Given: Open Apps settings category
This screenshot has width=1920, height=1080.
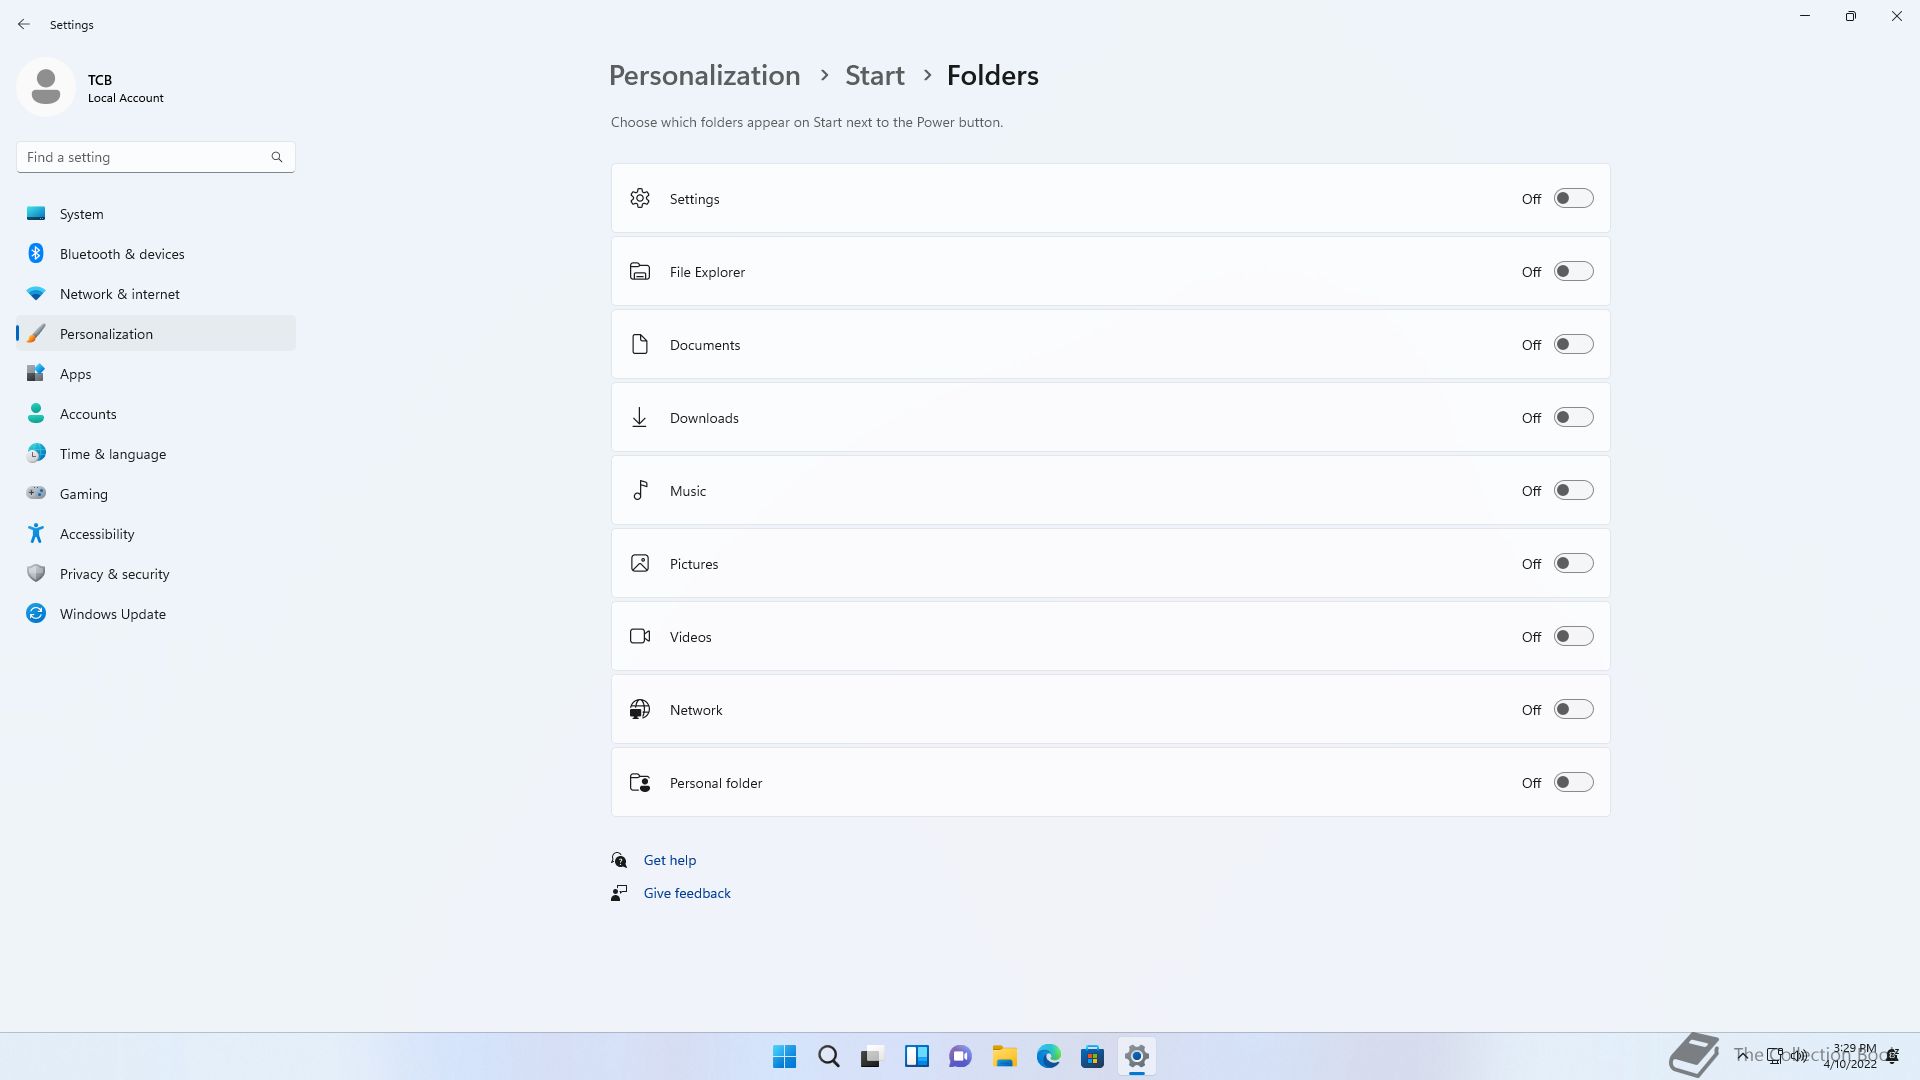Looking at the screenshot, I should coord(156,373).
